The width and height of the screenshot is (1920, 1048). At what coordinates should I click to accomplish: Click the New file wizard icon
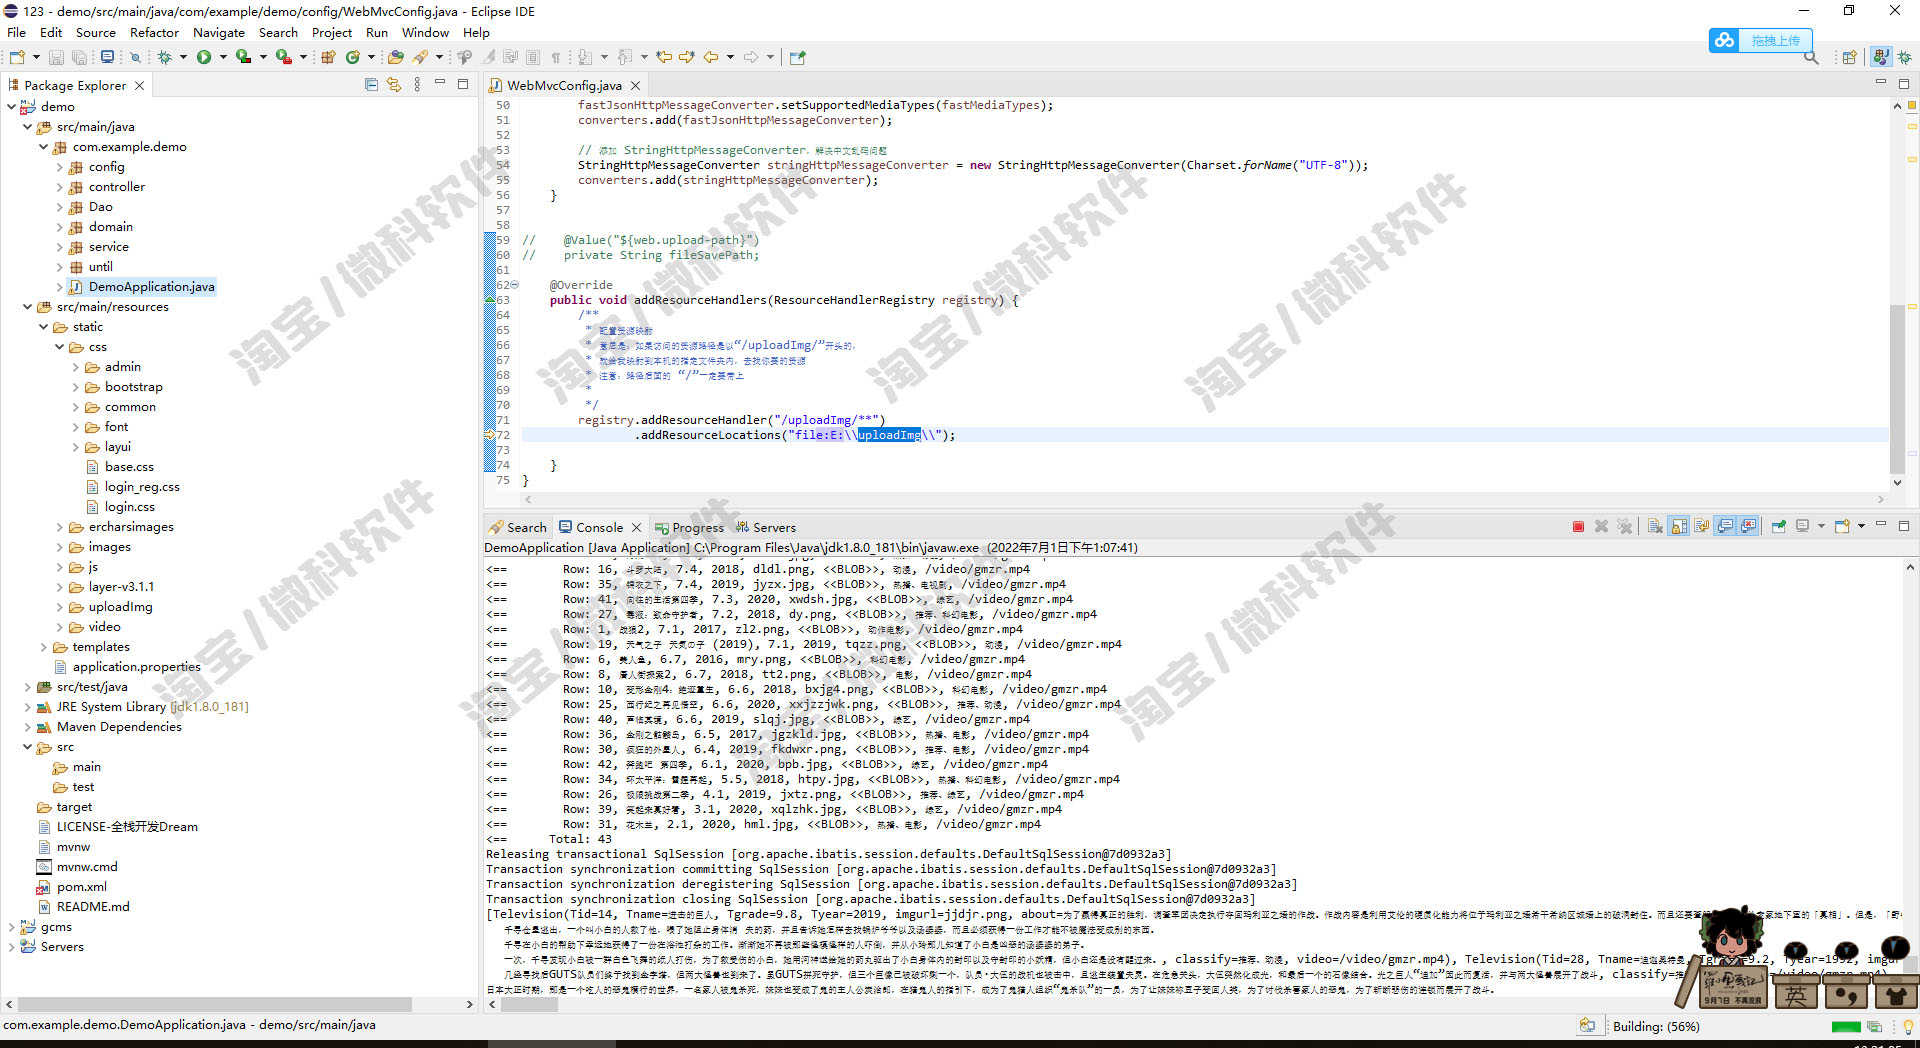pos(17,57)
